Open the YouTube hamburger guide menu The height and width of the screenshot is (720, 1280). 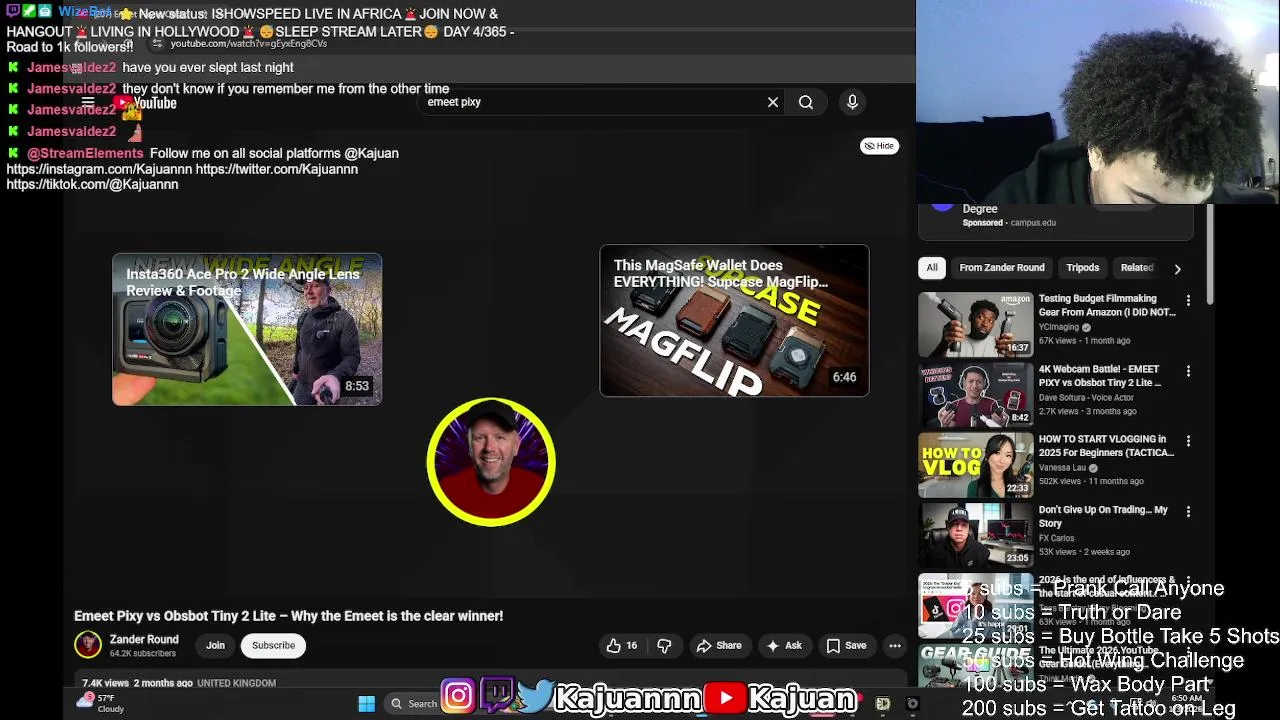tap(88, 102)
